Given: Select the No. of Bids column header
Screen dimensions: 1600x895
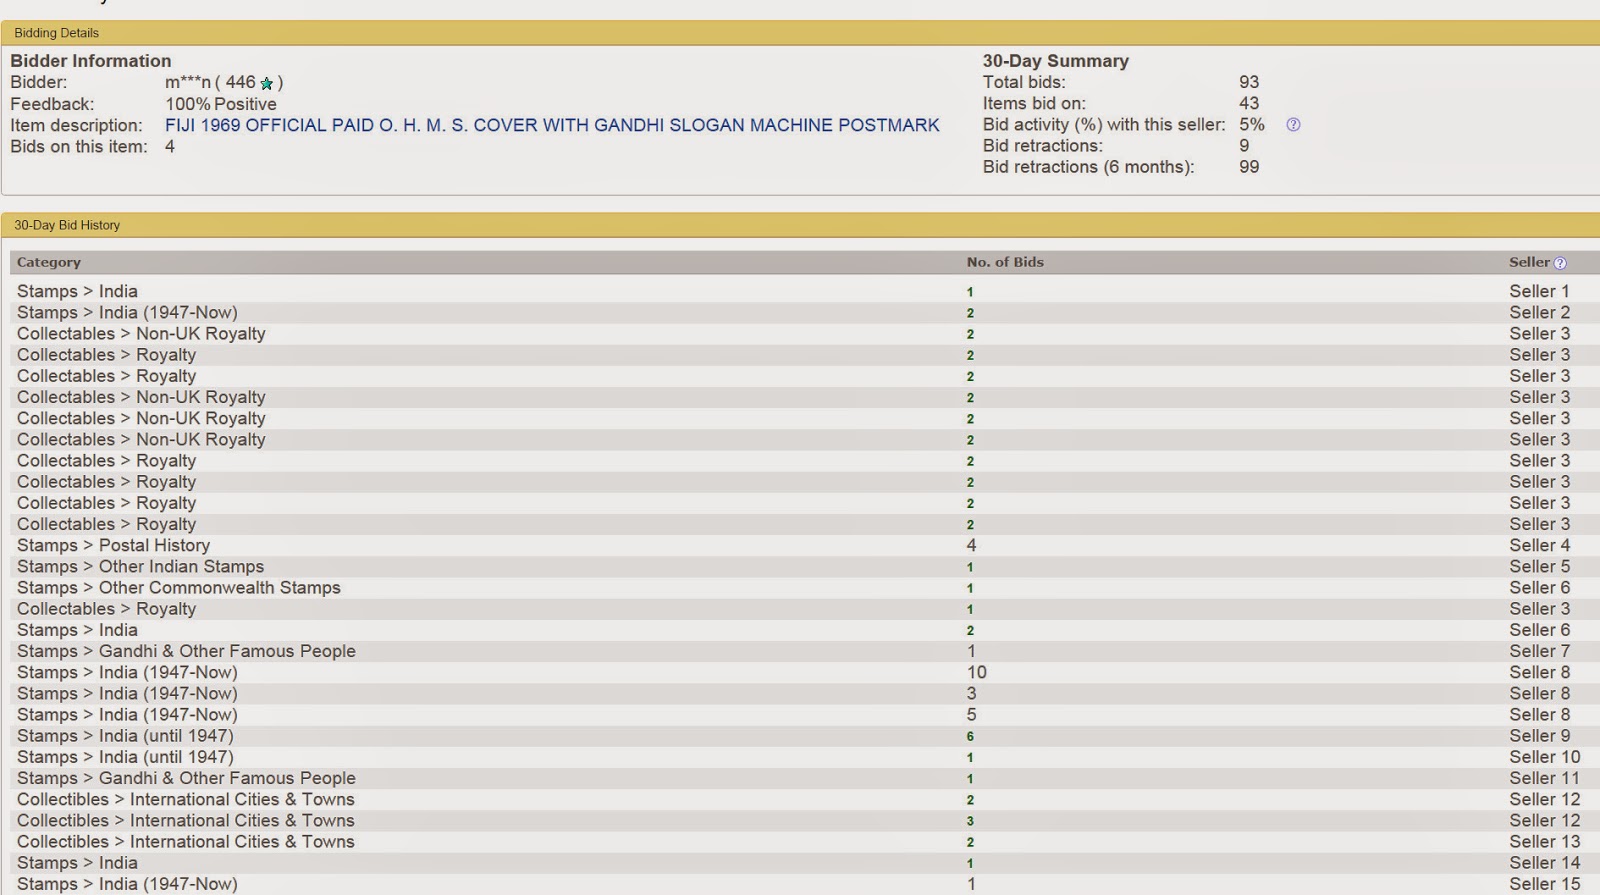Looking at the screenshot, I should point(1005,262).
